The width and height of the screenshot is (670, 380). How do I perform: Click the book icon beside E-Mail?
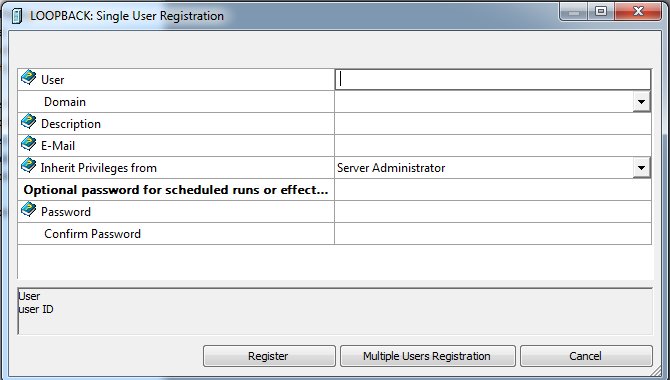click(28, 144)
